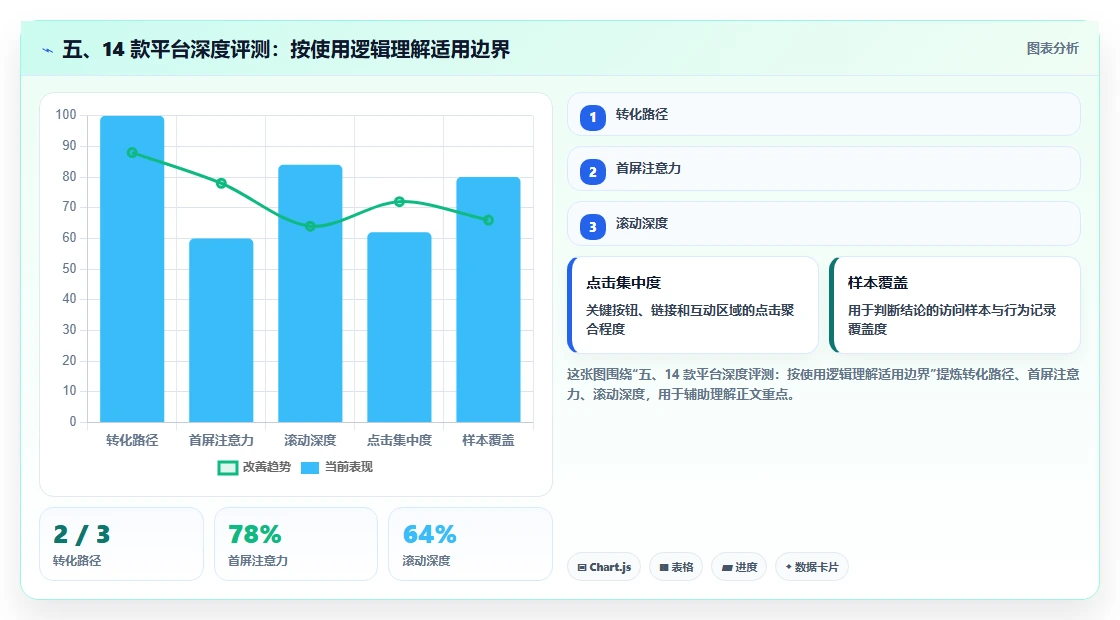Click the 首屏注意力 bar in the chart

coord(221,330)
